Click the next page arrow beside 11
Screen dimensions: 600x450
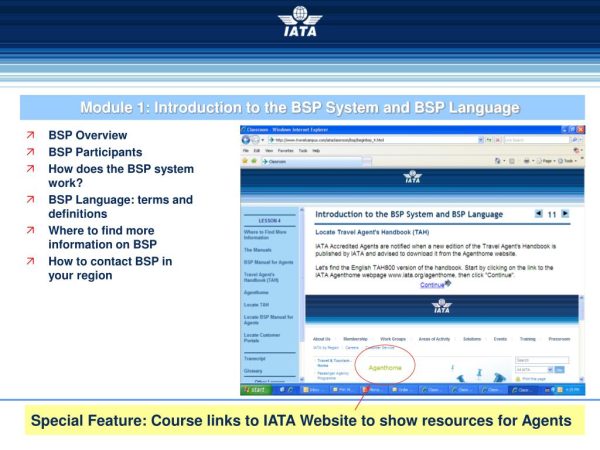point(565,213)
